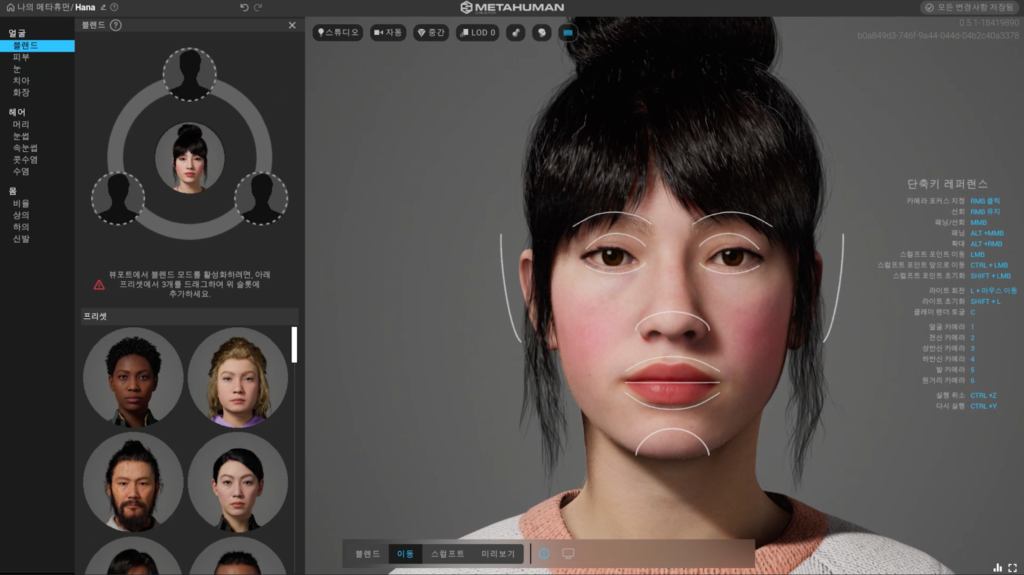Toggle the clay render icon in toolbar
Image resolution: width=1024 pixels, height=575 pixels.
(516, 32)
